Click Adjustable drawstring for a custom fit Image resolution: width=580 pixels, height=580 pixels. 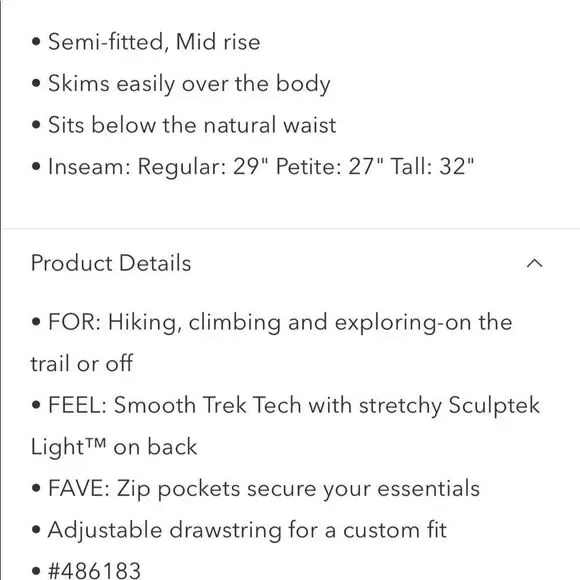point(247,530)
